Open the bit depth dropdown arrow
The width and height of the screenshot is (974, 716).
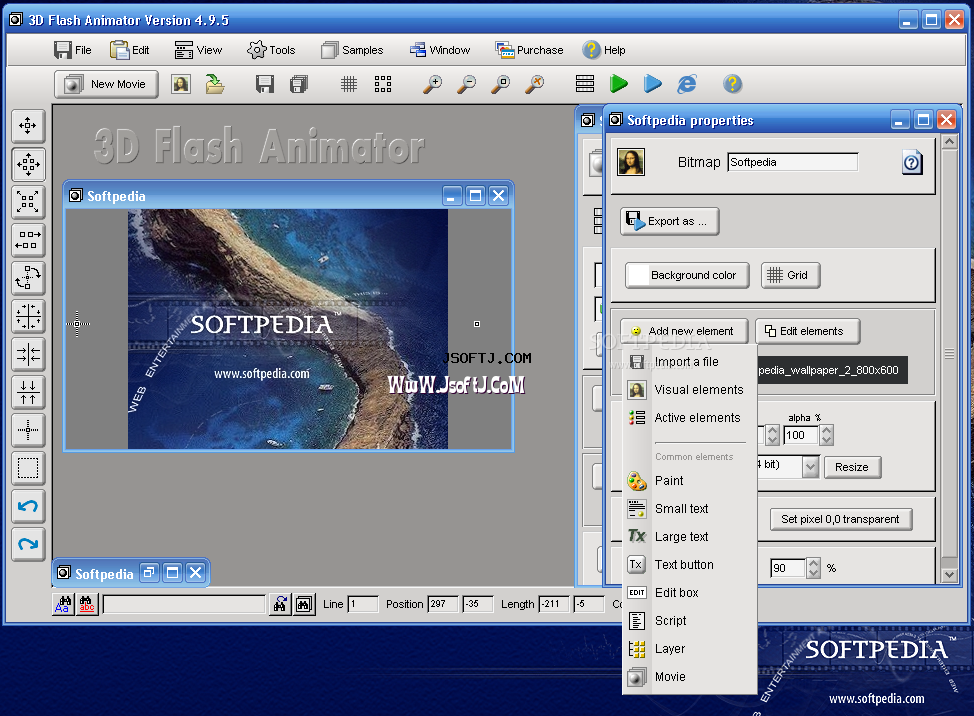tap(811, 466)
